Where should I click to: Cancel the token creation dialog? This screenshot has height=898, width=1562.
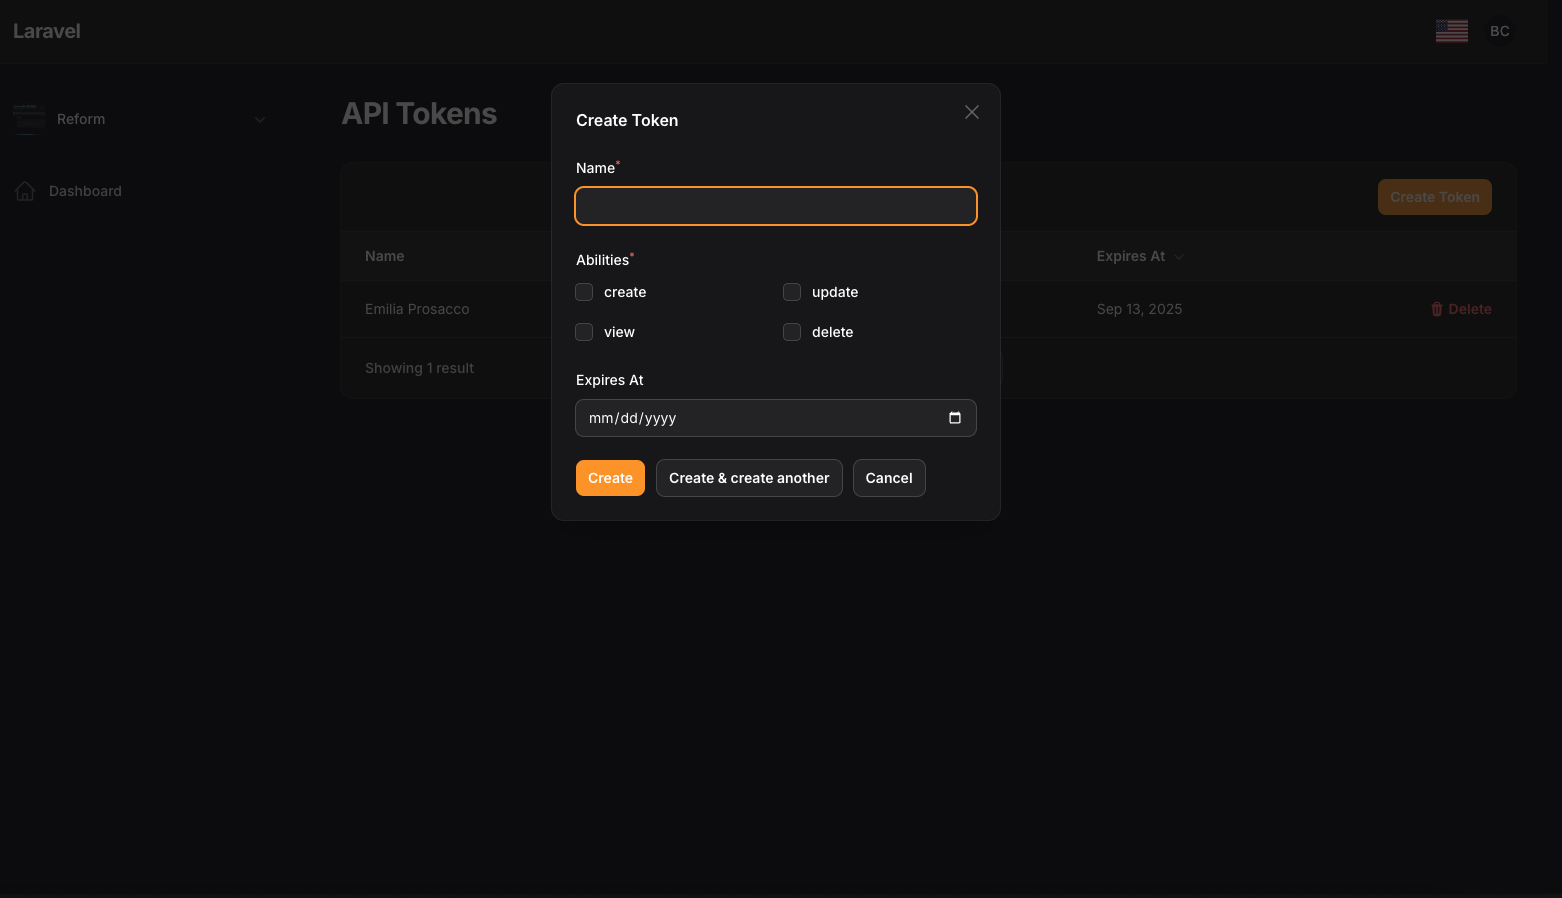tap(889, 478)
